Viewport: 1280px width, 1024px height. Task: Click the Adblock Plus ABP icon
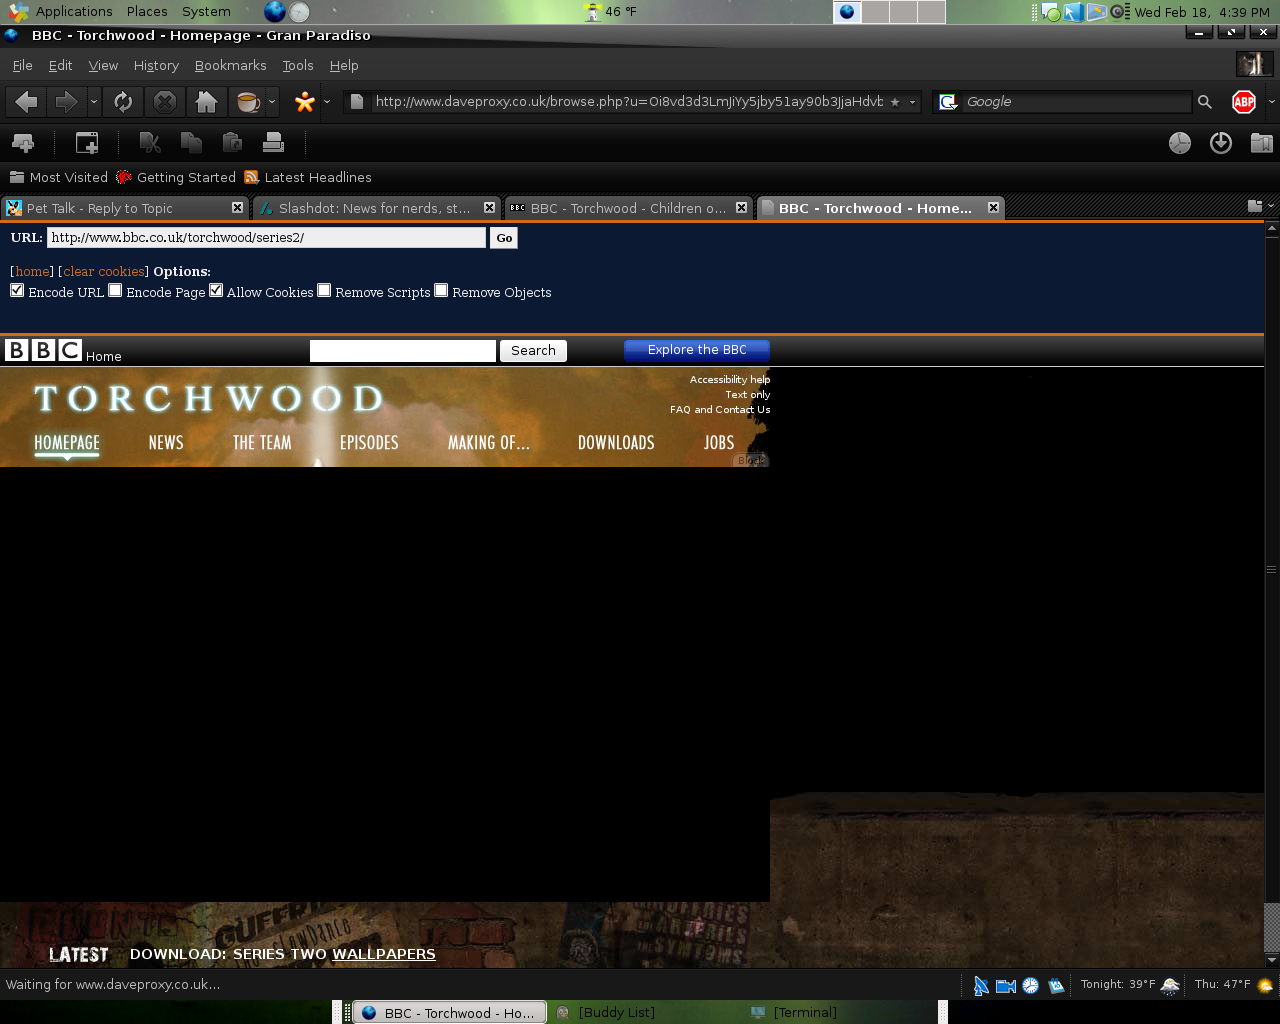tap(1244, 102)
